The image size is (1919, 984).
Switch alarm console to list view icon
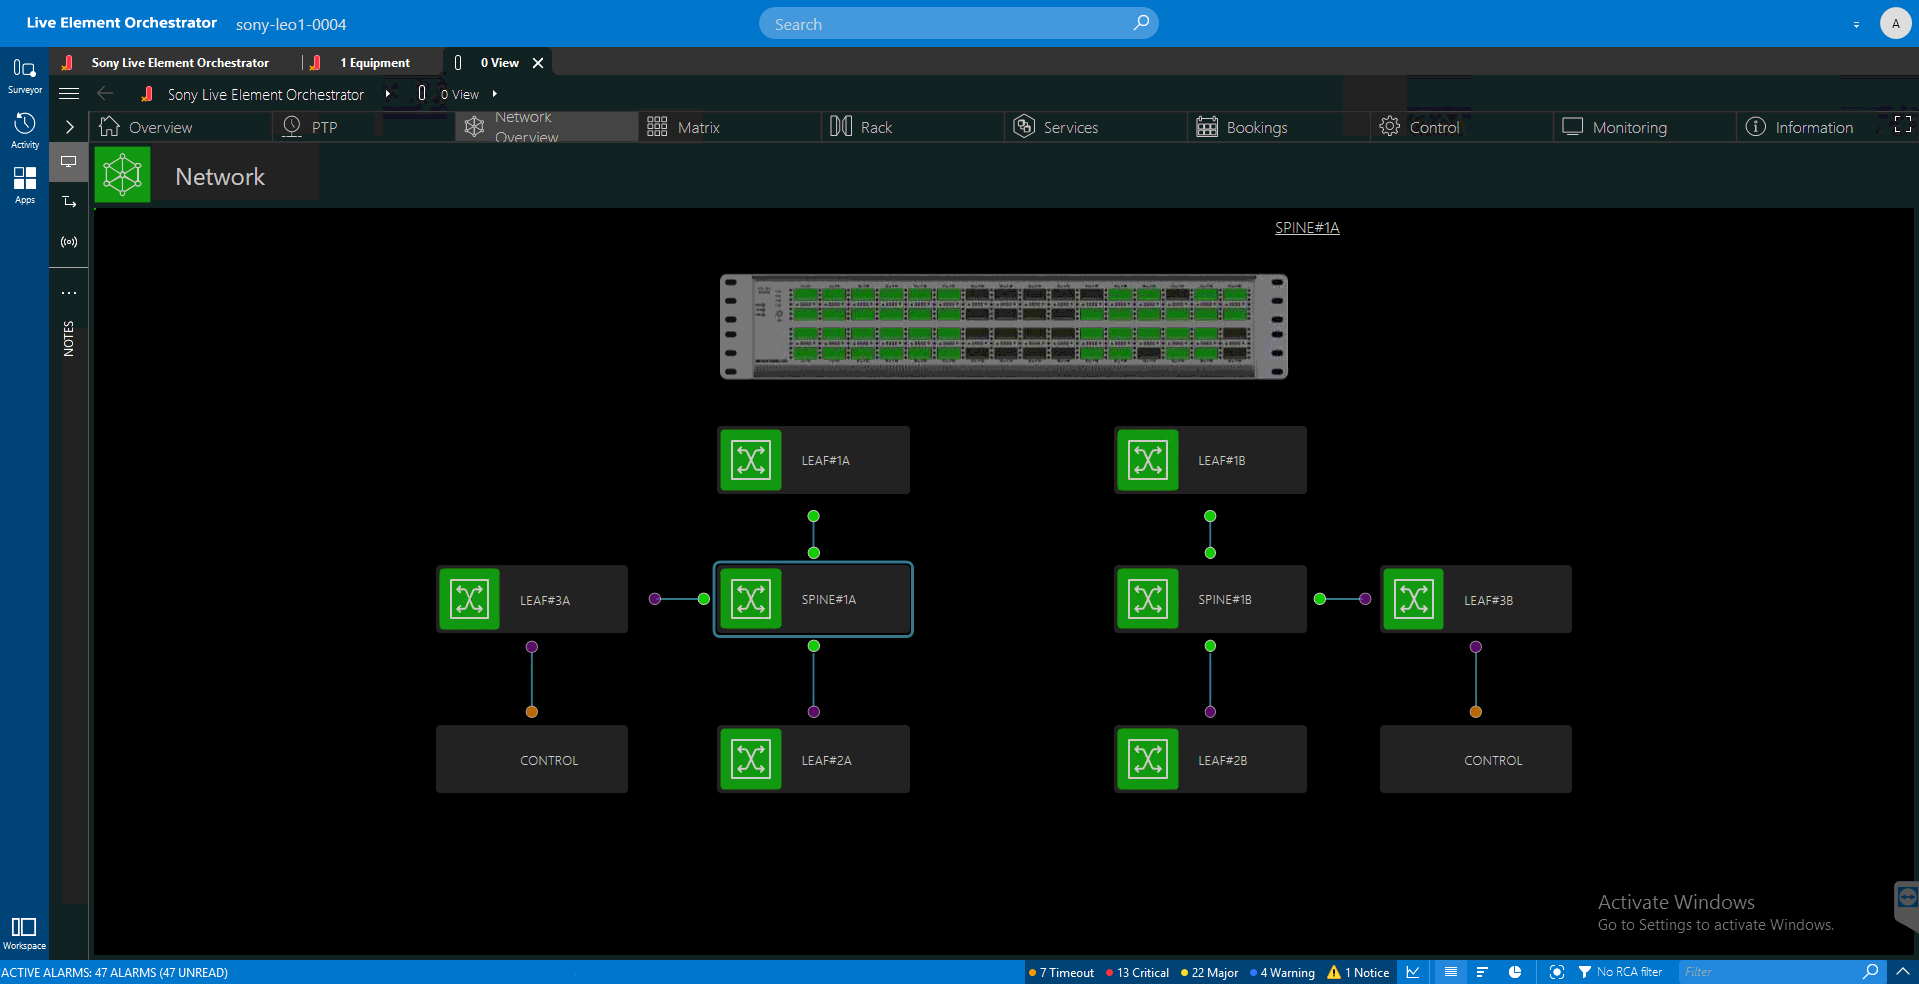click(1451, 972)
